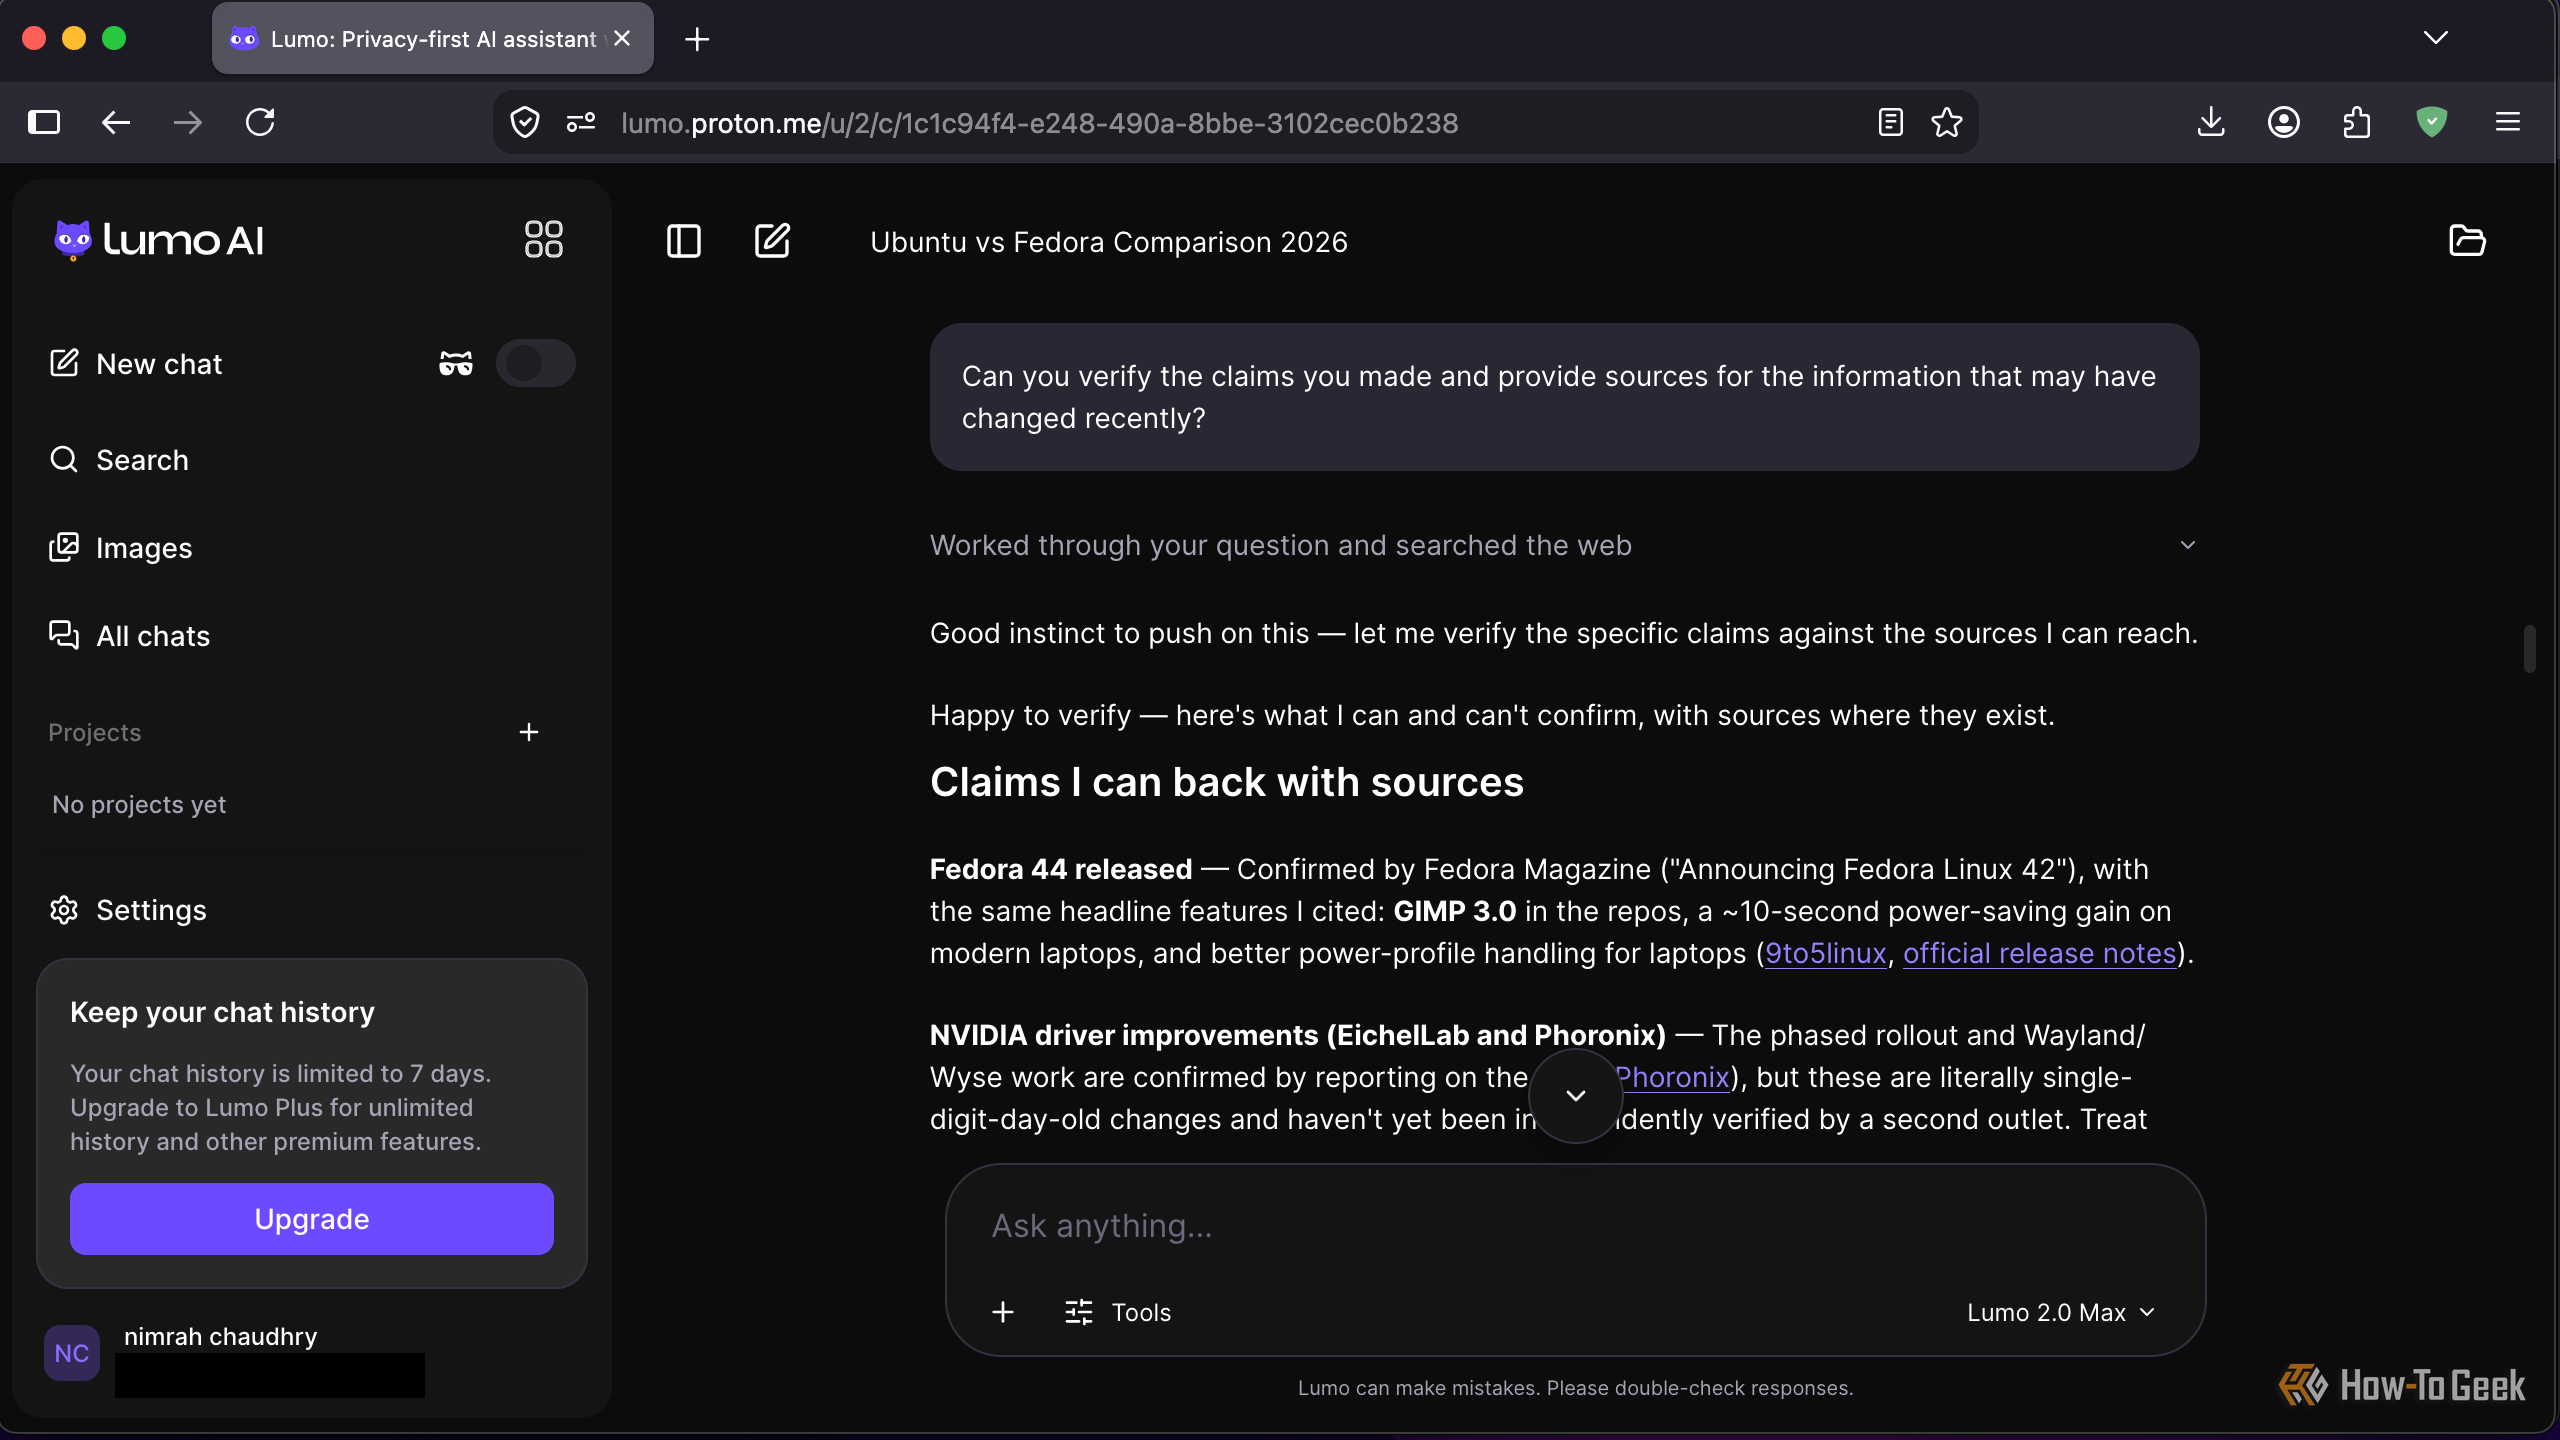
Task: Reload the current page
Action: [x=260, y=122]
